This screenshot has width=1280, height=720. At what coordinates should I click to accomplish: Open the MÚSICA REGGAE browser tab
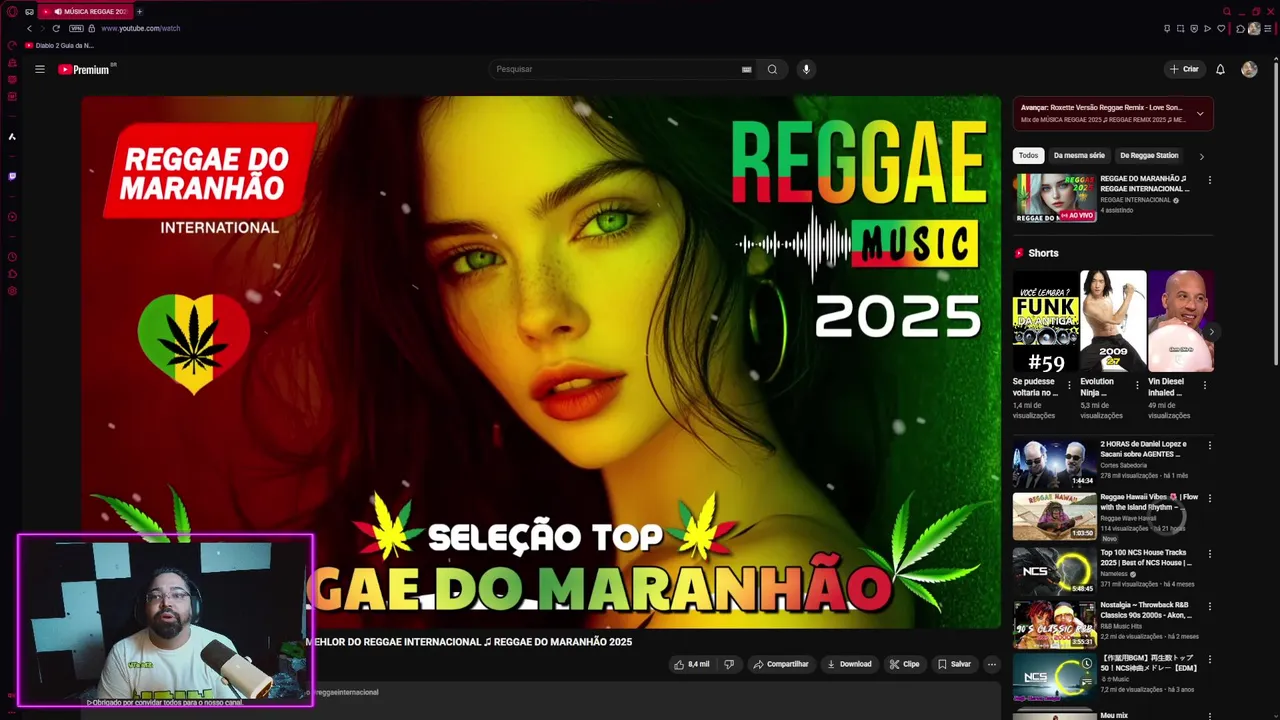tap(88, 11)
